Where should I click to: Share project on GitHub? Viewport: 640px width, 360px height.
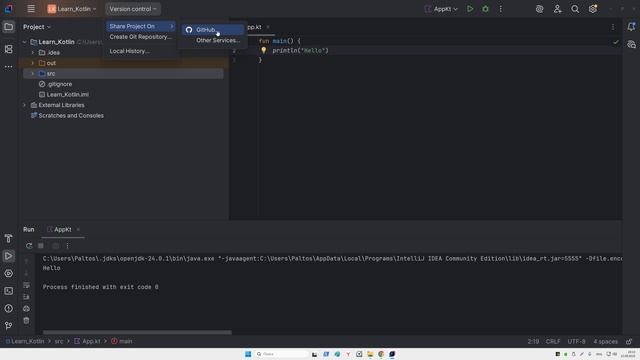point(213,30)
